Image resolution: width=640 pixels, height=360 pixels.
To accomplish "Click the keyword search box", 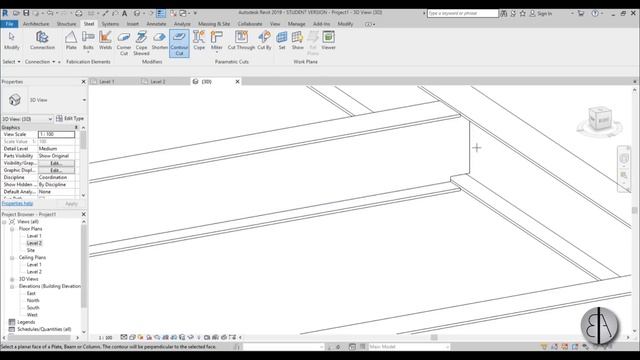I will click(463, 13).
